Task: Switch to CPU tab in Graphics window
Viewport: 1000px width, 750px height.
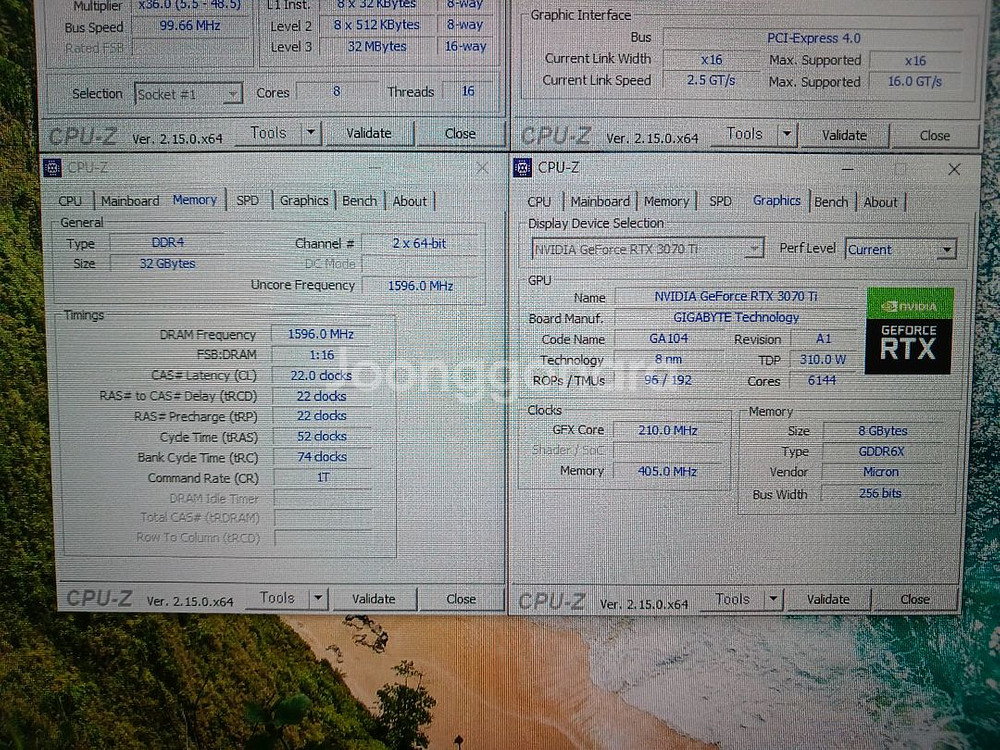Action: pyautogui.click(x=539, y=202)
